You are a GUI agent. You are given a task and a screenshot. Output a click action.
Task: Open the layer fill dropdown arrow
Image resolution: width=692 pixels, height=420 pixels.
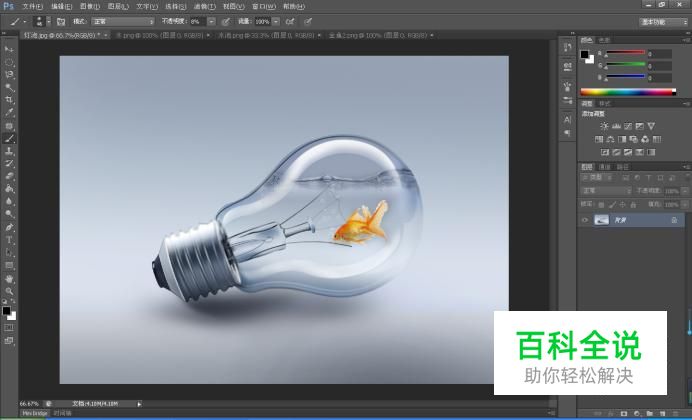pos(684,205)
